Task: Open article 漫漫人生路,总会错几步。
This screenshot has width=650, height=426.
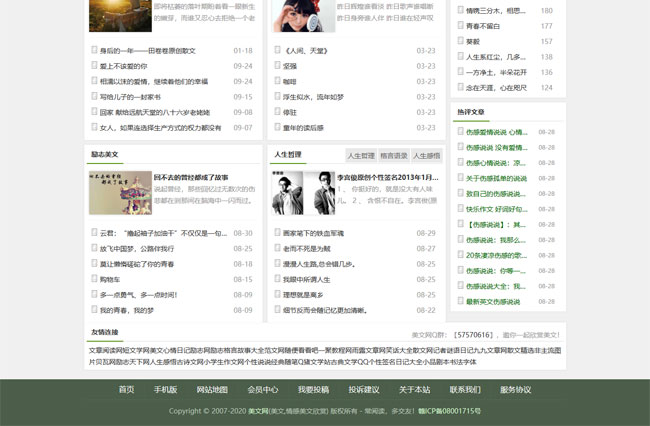Action: [319, 264]
